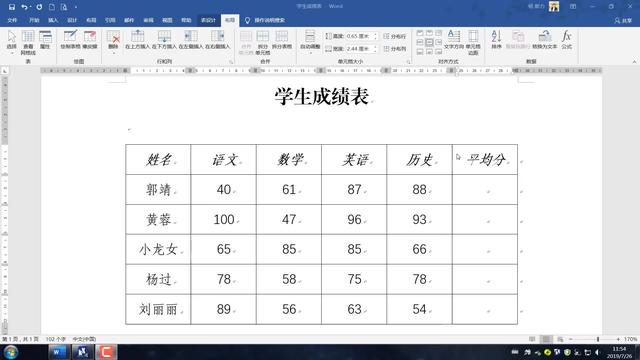640x360 pixels.
Task: Open the AutoFit (自动调整) dropdown
Action: (310, 42)
